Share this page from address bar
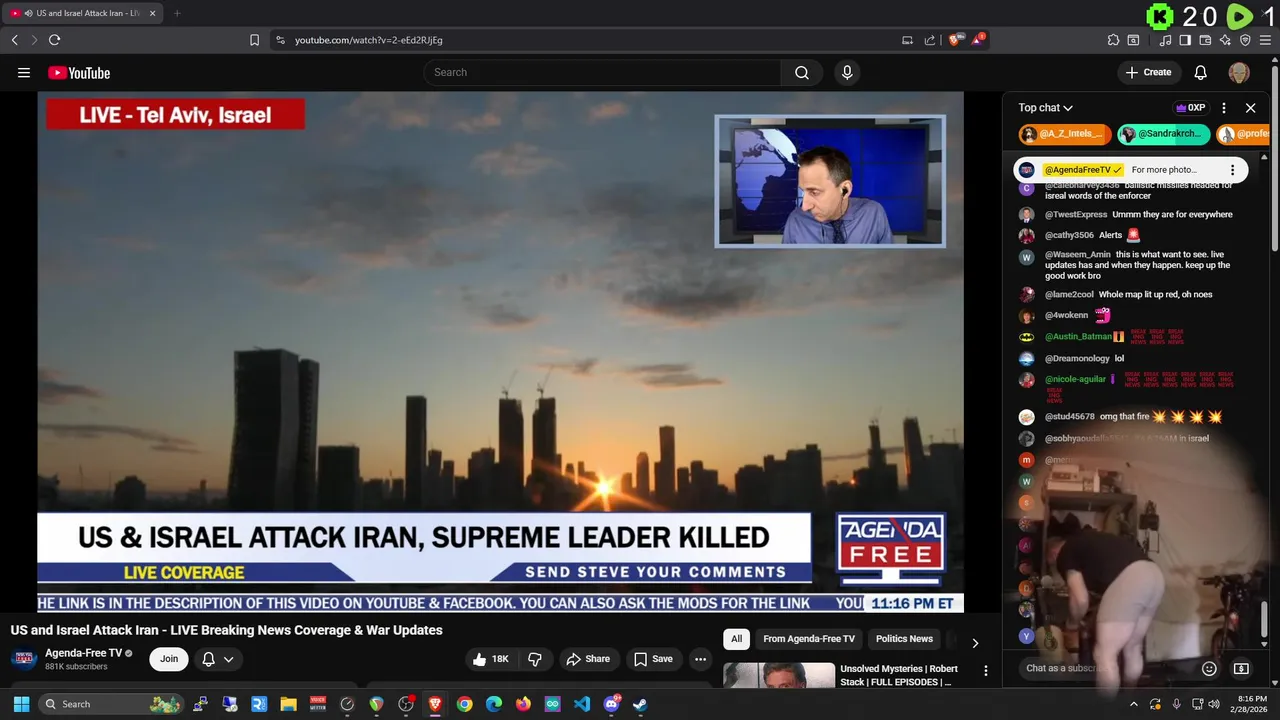1280x720 pixels. (930, 40)
